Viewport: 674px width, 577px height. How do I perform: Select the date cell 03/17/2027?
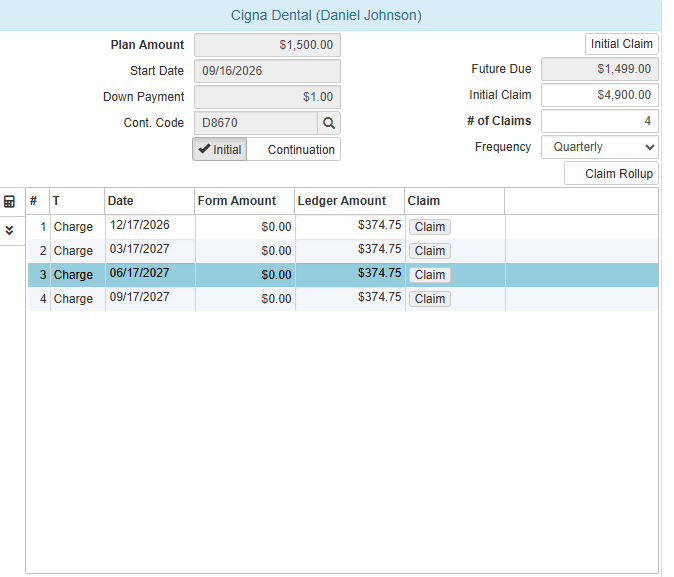coord(150,251)
